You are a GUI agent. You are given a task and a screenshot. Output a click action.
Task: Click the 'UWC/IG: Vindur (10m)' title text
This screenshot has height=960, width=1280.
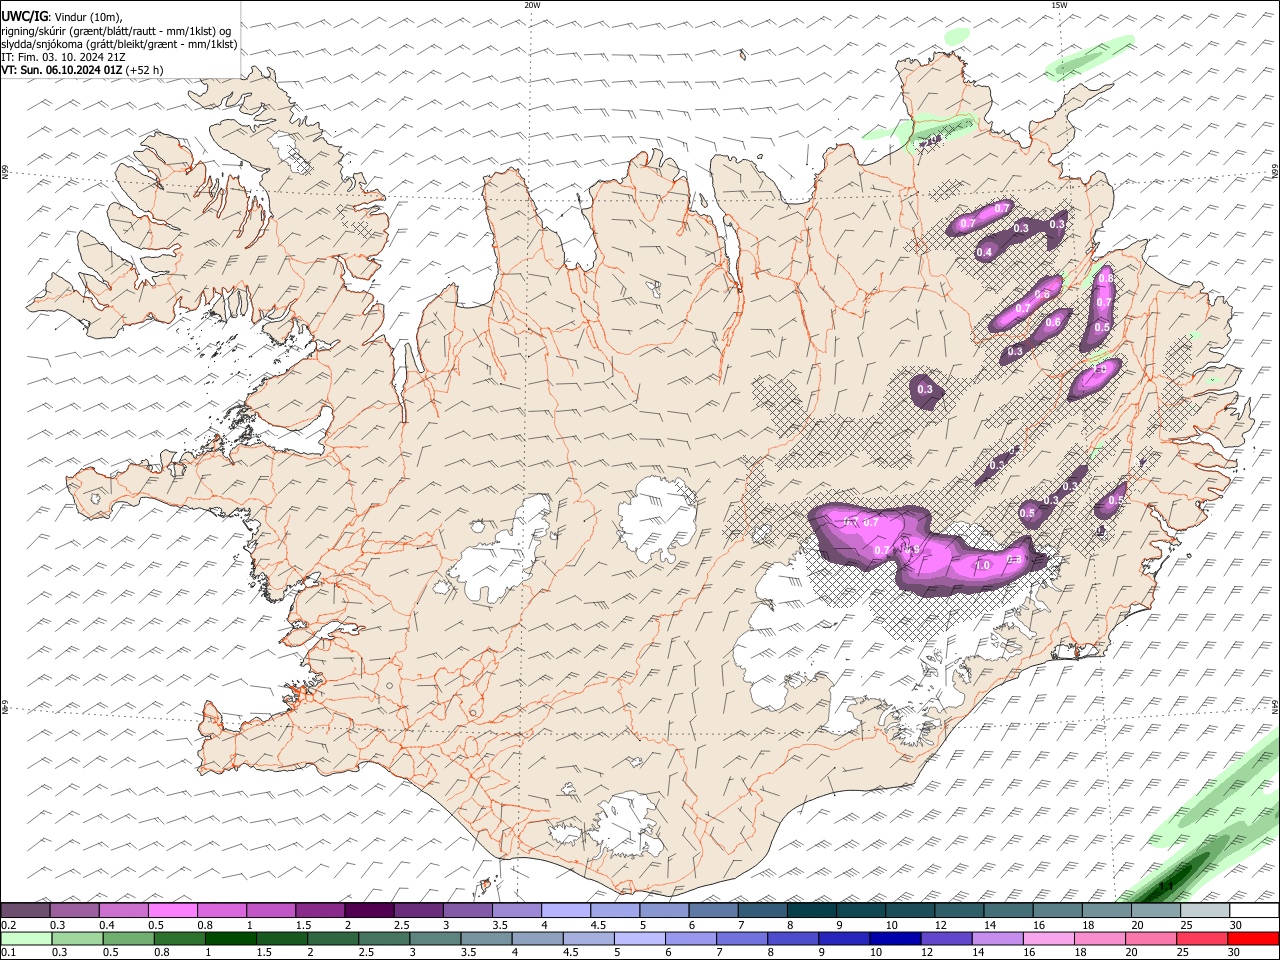pos(62,16)
